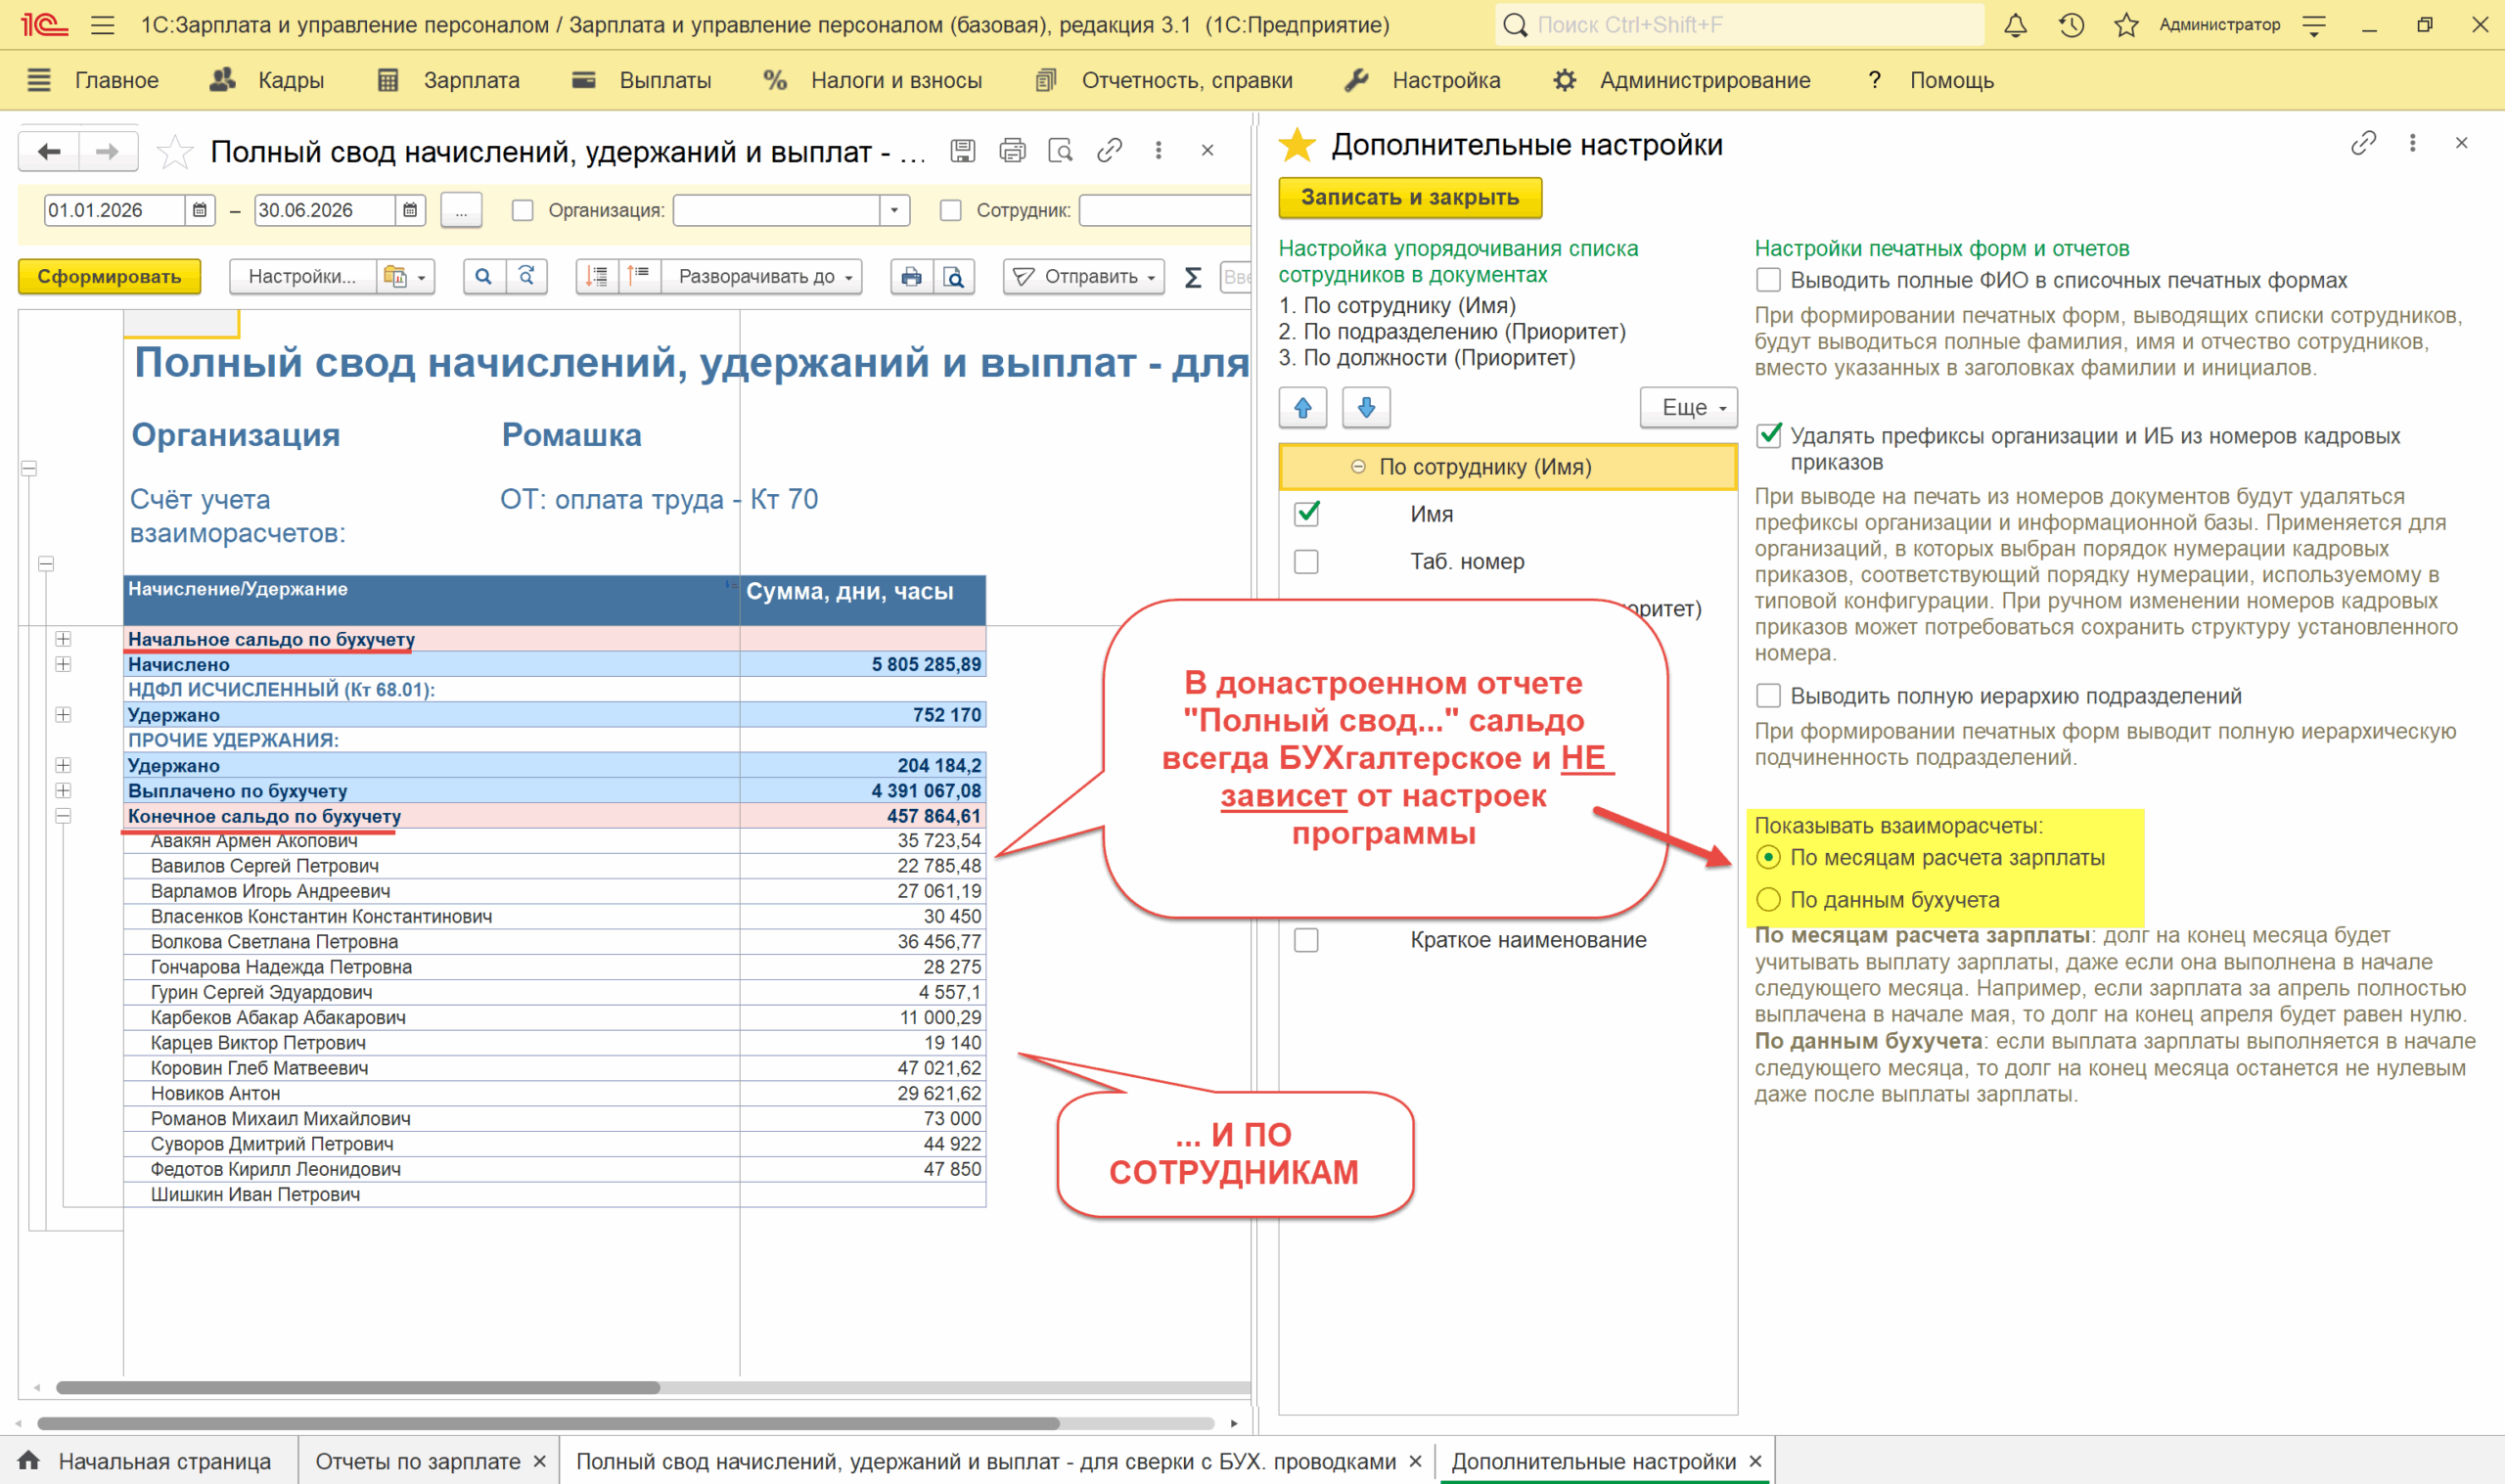Select По месяцам расчета зарплаты radio
This screenshot has height=1484, width=2505.
coord(1768,858)
